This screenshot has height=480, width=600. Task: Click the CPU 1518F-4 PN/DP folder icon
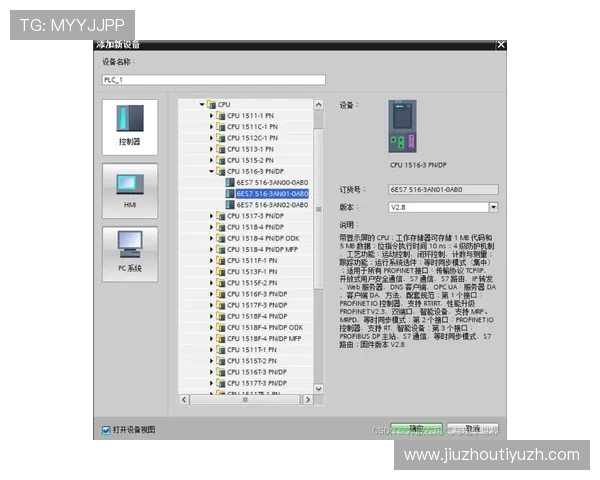coord(220,316)
